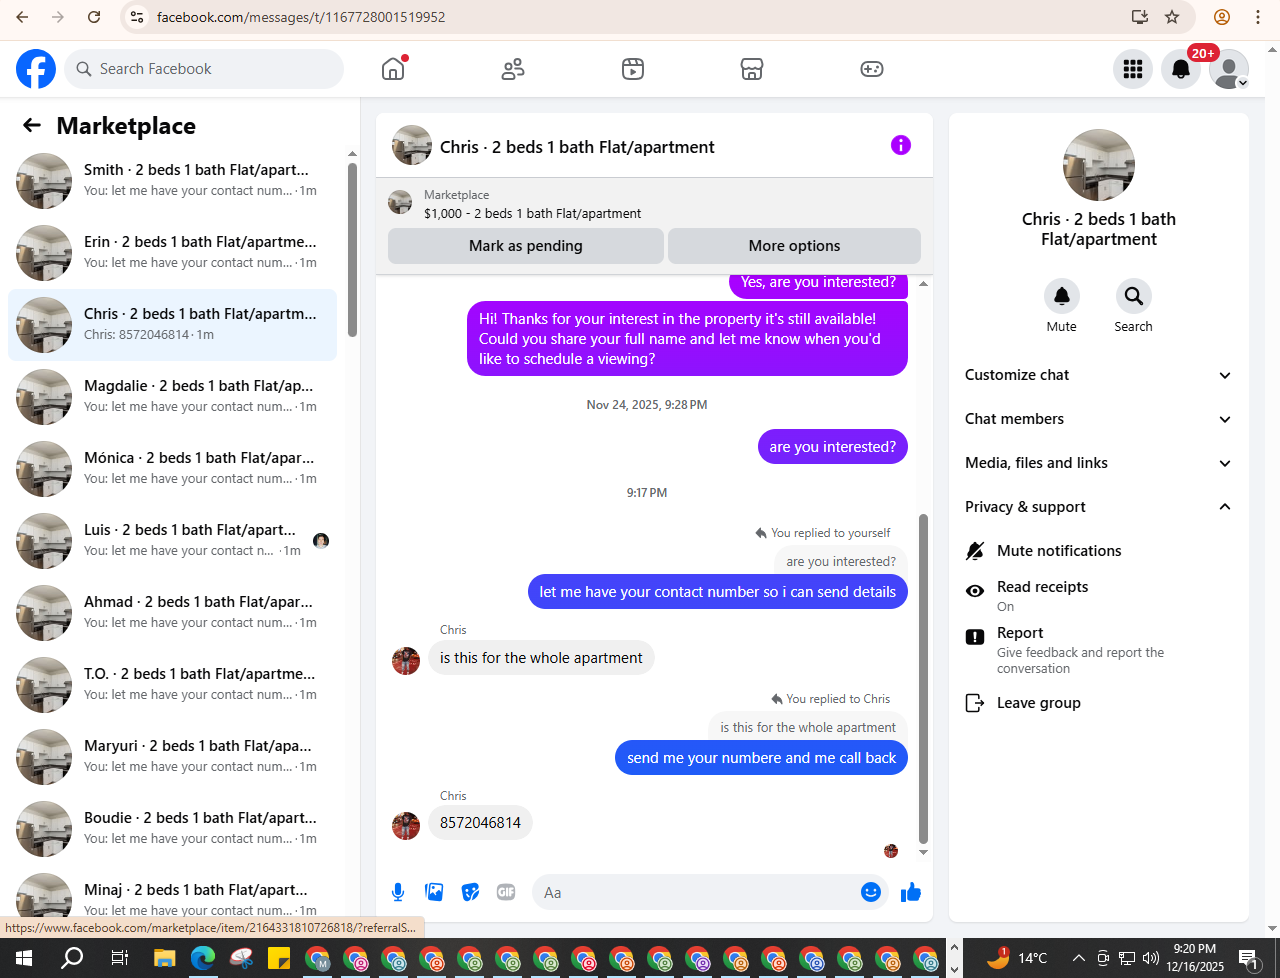
Task: Click the Mark as pending button
Action: pos(525,246)
